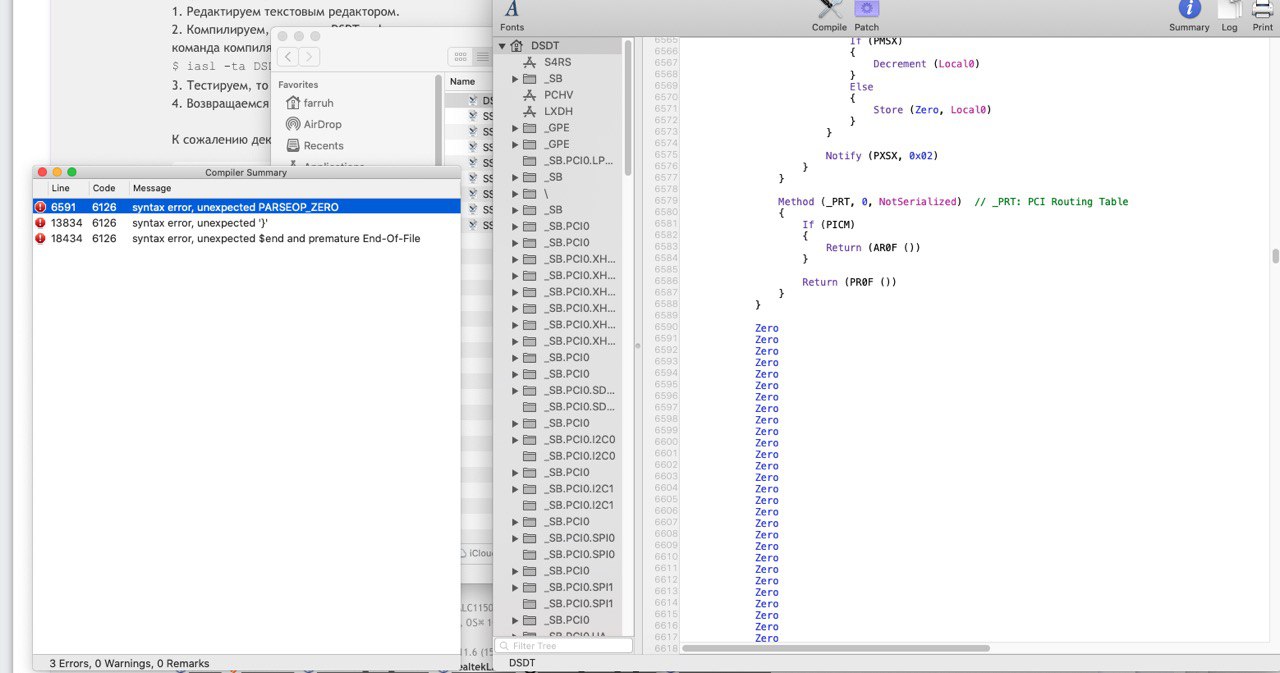Click the 'If (PICM)' code line
The image size is (1280, 673).
[x=826, y=224]
